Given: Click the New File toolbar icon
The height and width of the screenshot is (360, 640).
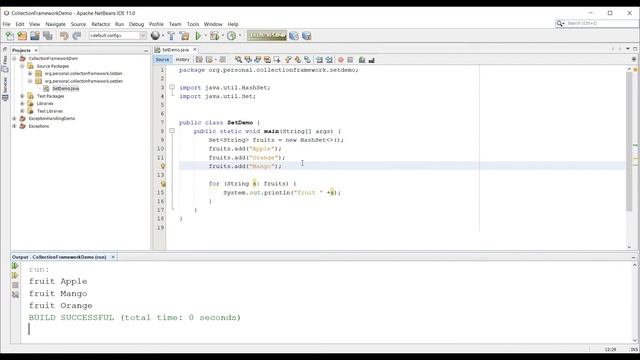Looking at the screenshot, I should click(9, 36).
